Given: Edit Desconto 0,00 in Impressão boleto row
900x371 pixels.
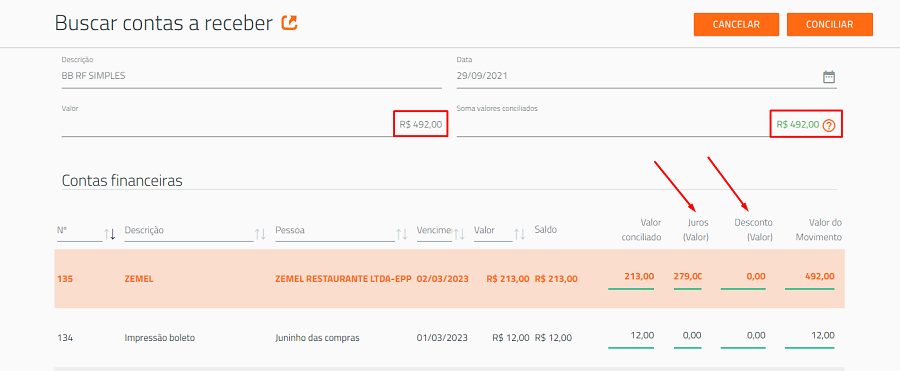Looking at the screenshot, I should (x=743, y=337).
